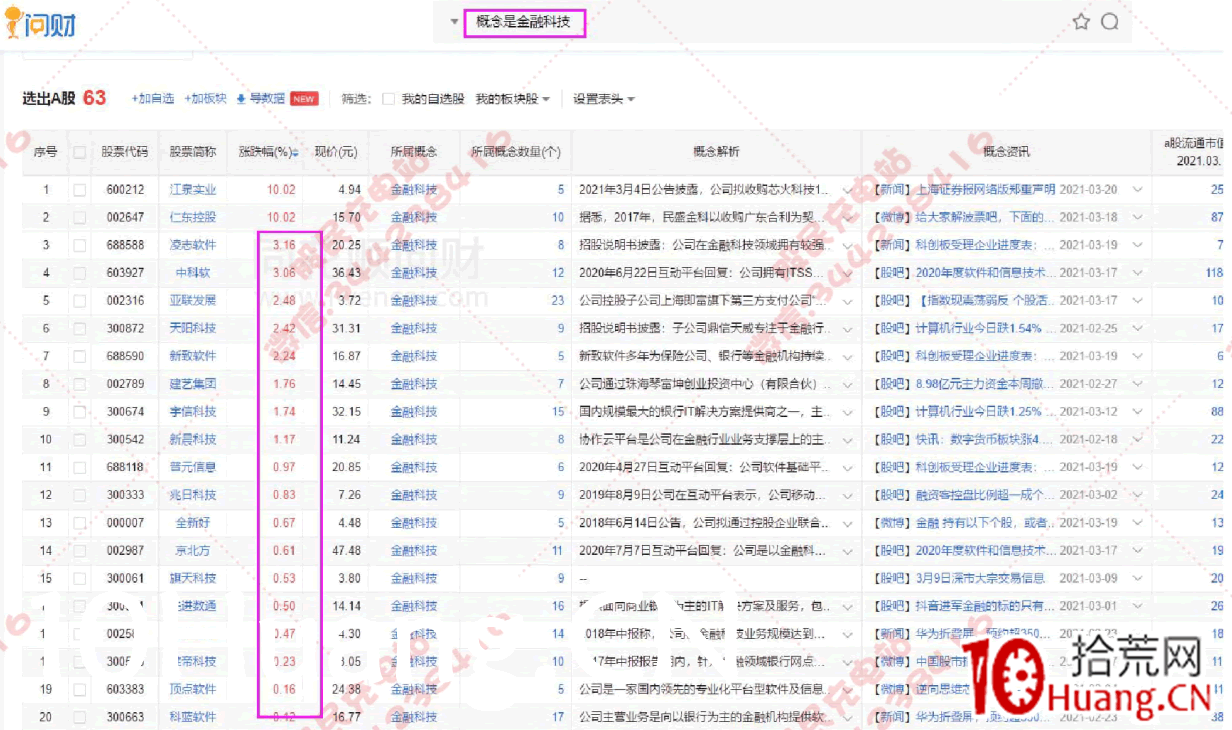Viewport: 1232px width, 730px height.
Task: Expand 概念解析 for 江泉实业 row
Action: pyautogui.click(x=847, y=190)
